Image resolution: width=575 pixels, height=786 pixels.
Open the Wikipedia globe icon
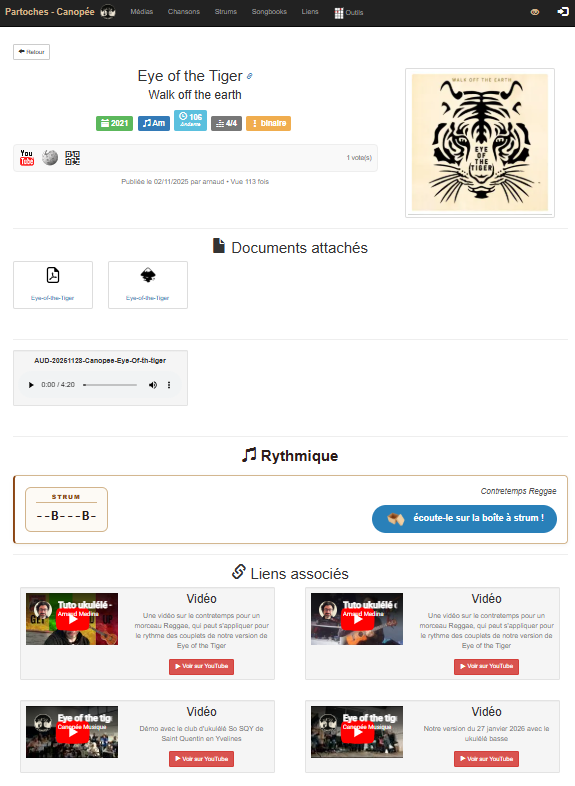coord(50,158)
